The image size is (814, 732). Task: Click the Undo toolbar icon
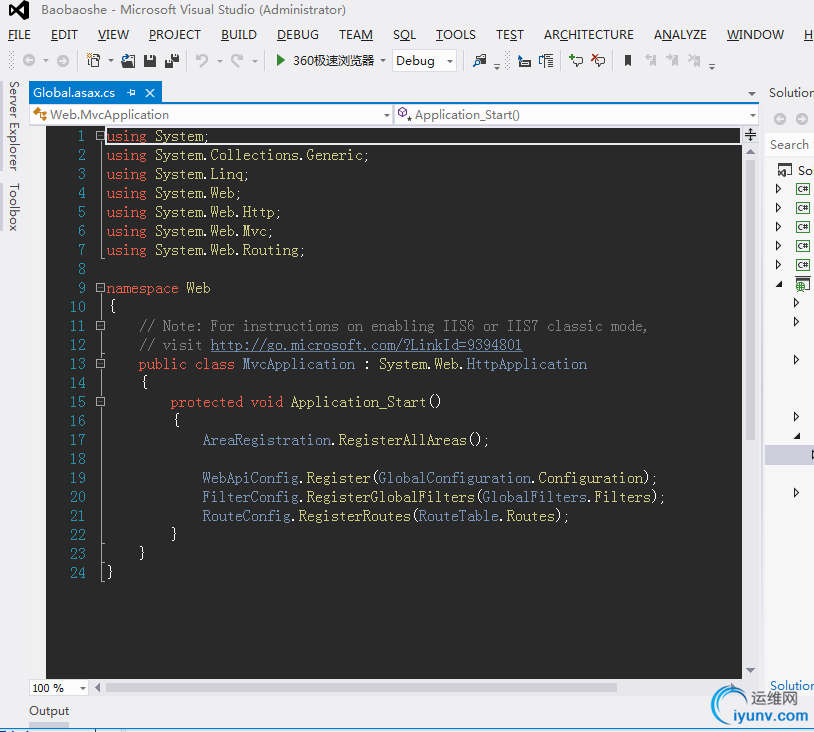(202, 61)
